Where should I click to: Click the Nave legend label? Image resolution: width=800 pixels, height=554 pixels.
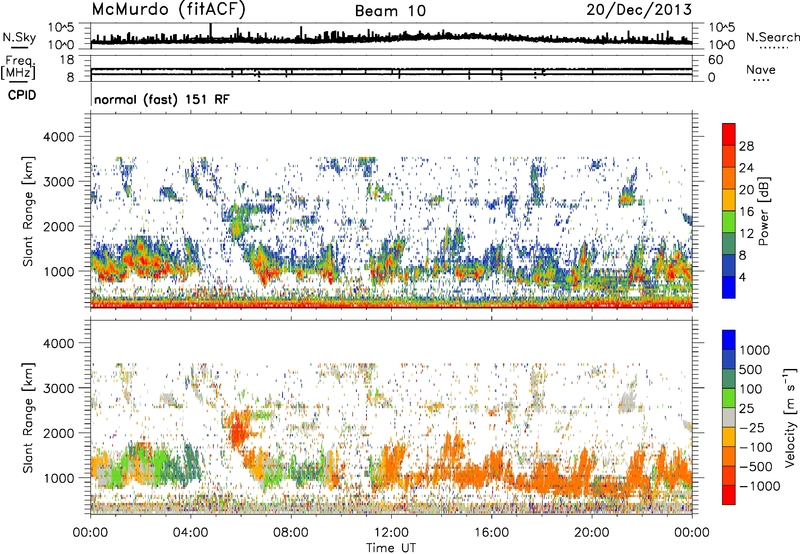coord(761,69)
